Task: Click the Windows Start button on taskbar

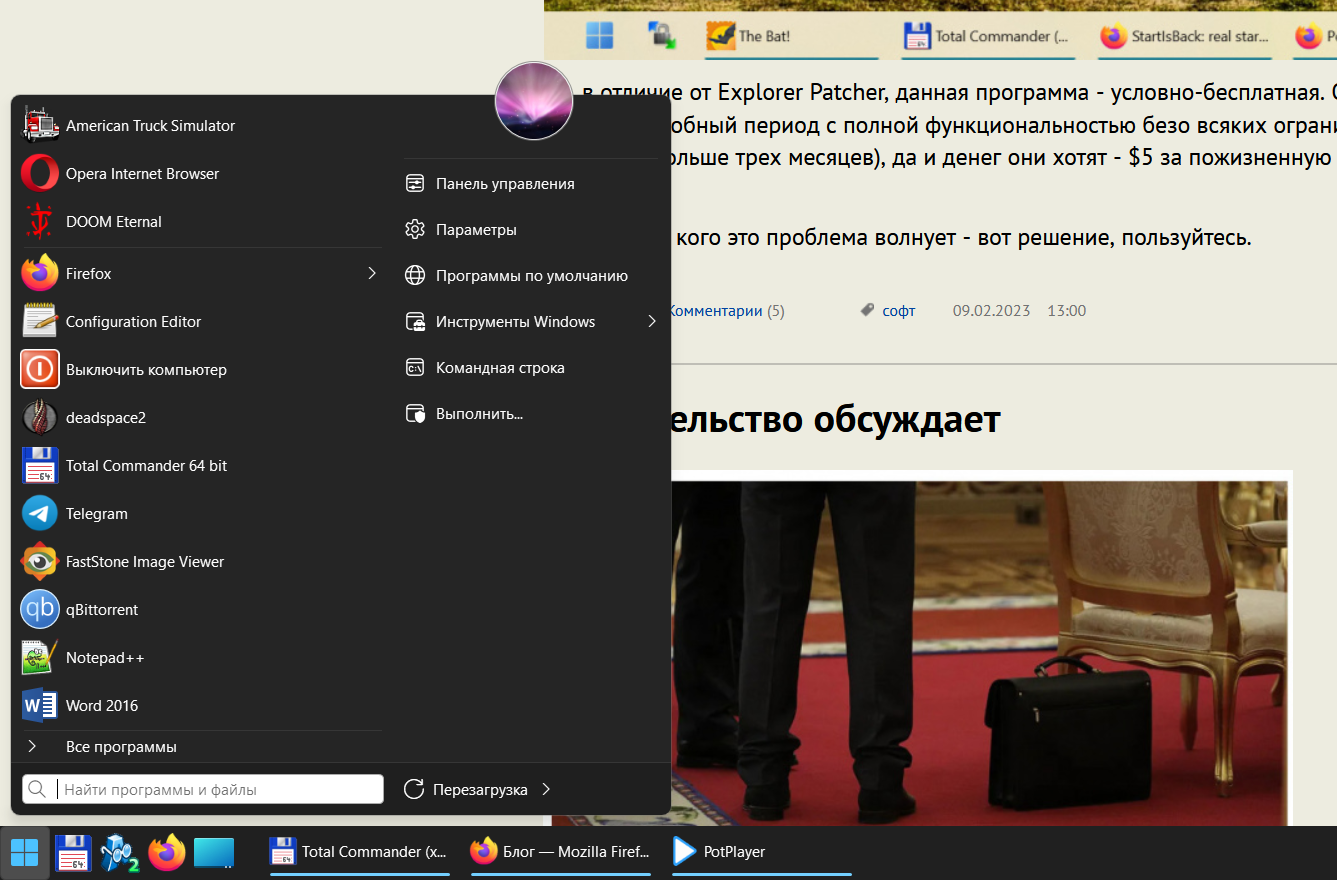Action: pyautogui.click(x=25, y=853)
